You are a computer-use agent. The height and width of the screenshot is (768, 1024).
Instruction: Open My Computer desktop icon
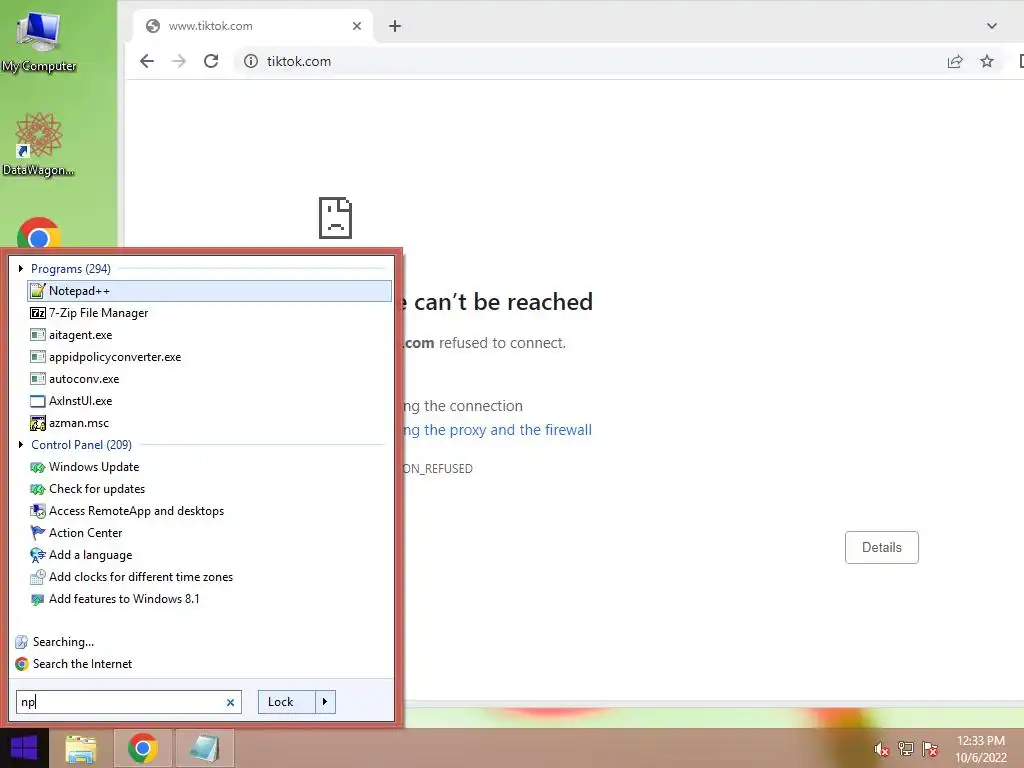coord(39,41)
